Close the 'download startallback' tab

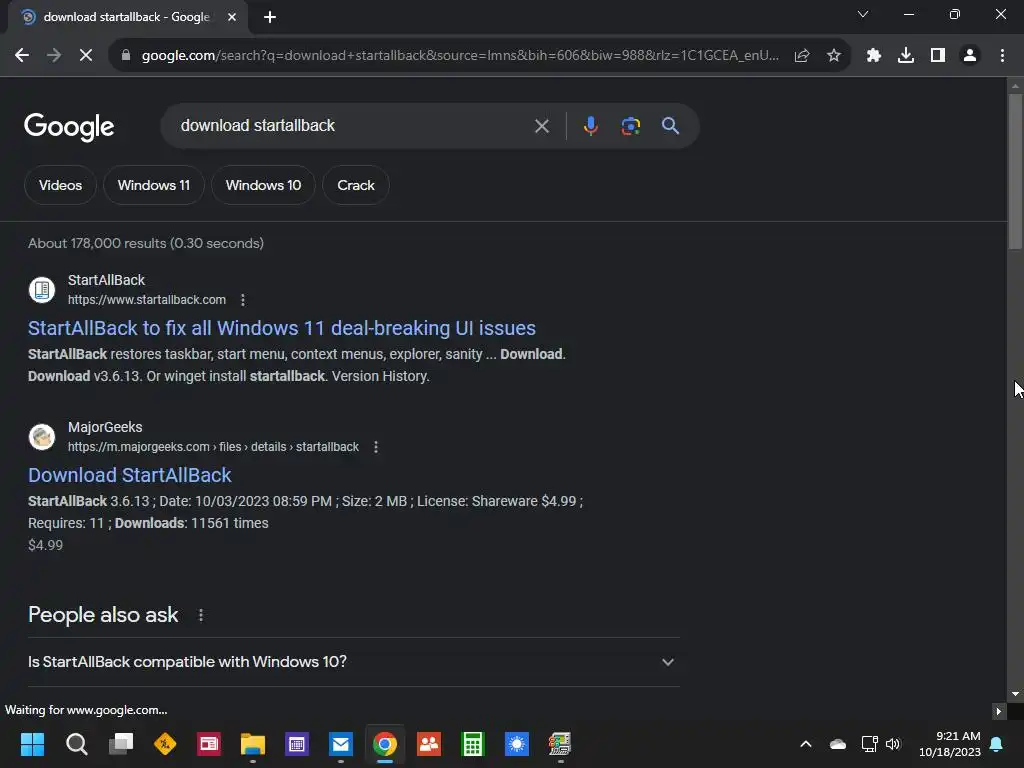[232, 17]
